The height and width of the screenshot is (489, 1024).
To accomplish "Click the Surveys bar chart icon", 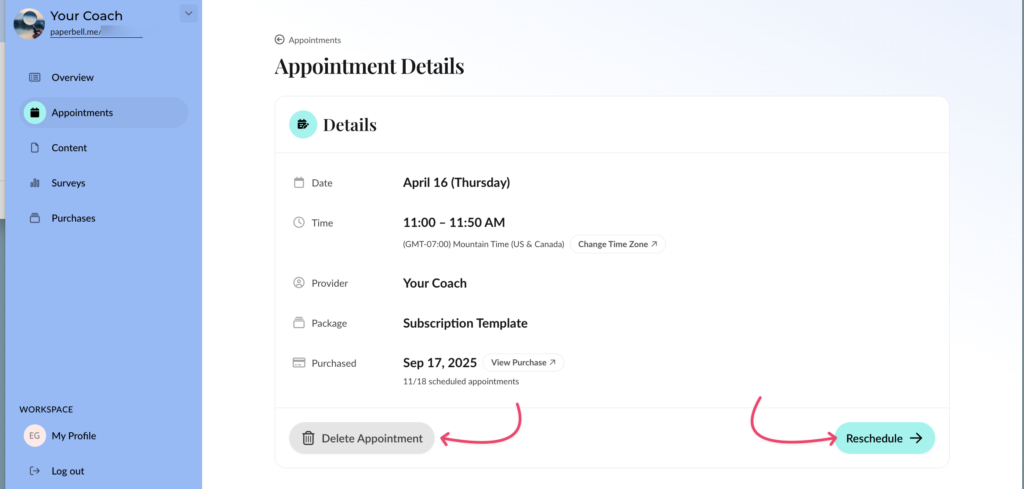I will click(x=35, y=183).
